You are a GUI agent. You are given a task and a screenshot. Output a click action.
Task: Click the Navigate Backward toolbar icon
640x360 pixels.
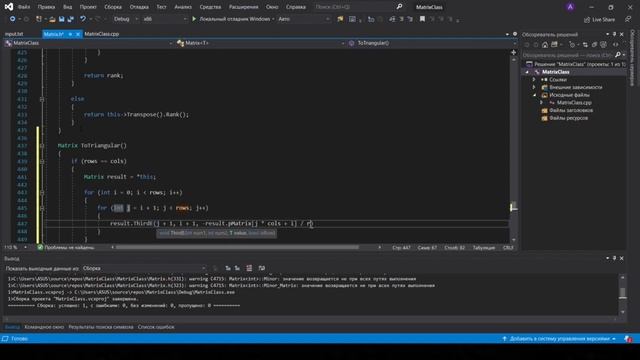[x=13, y=19]
